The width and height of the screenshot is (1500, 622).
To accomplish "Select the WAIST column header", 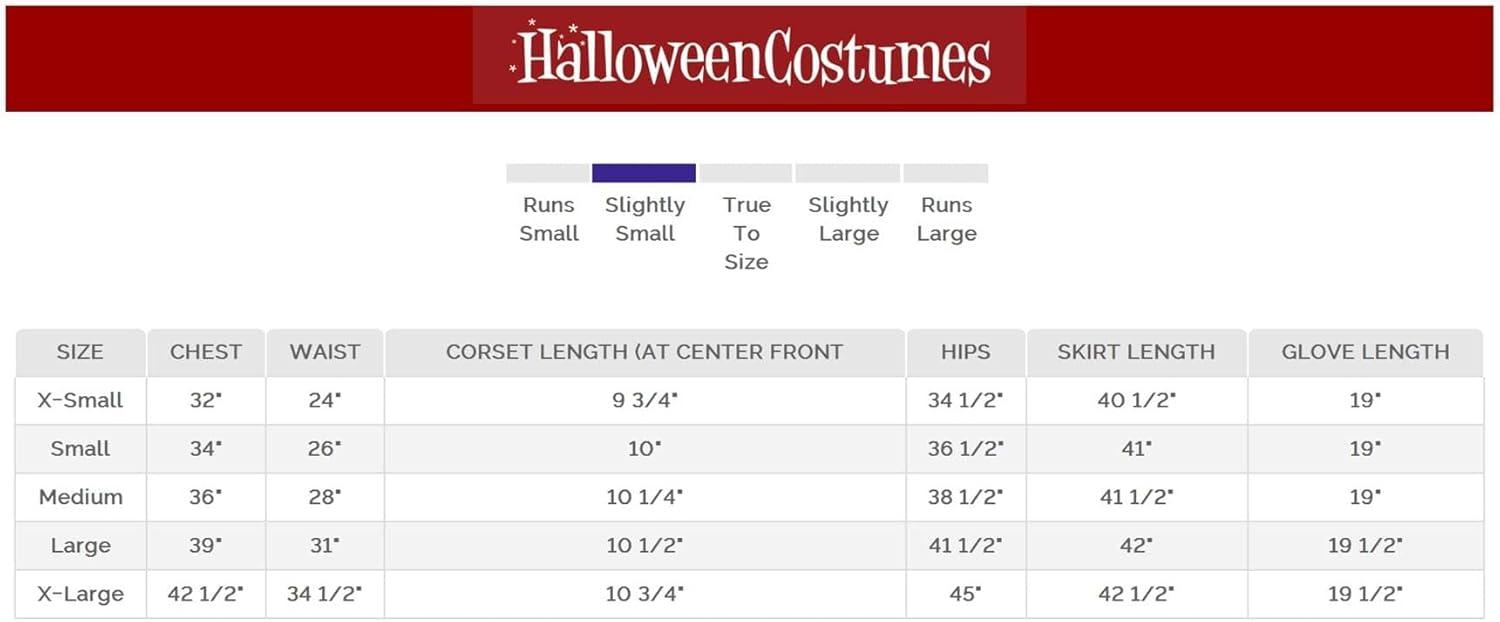I will 324,352.
